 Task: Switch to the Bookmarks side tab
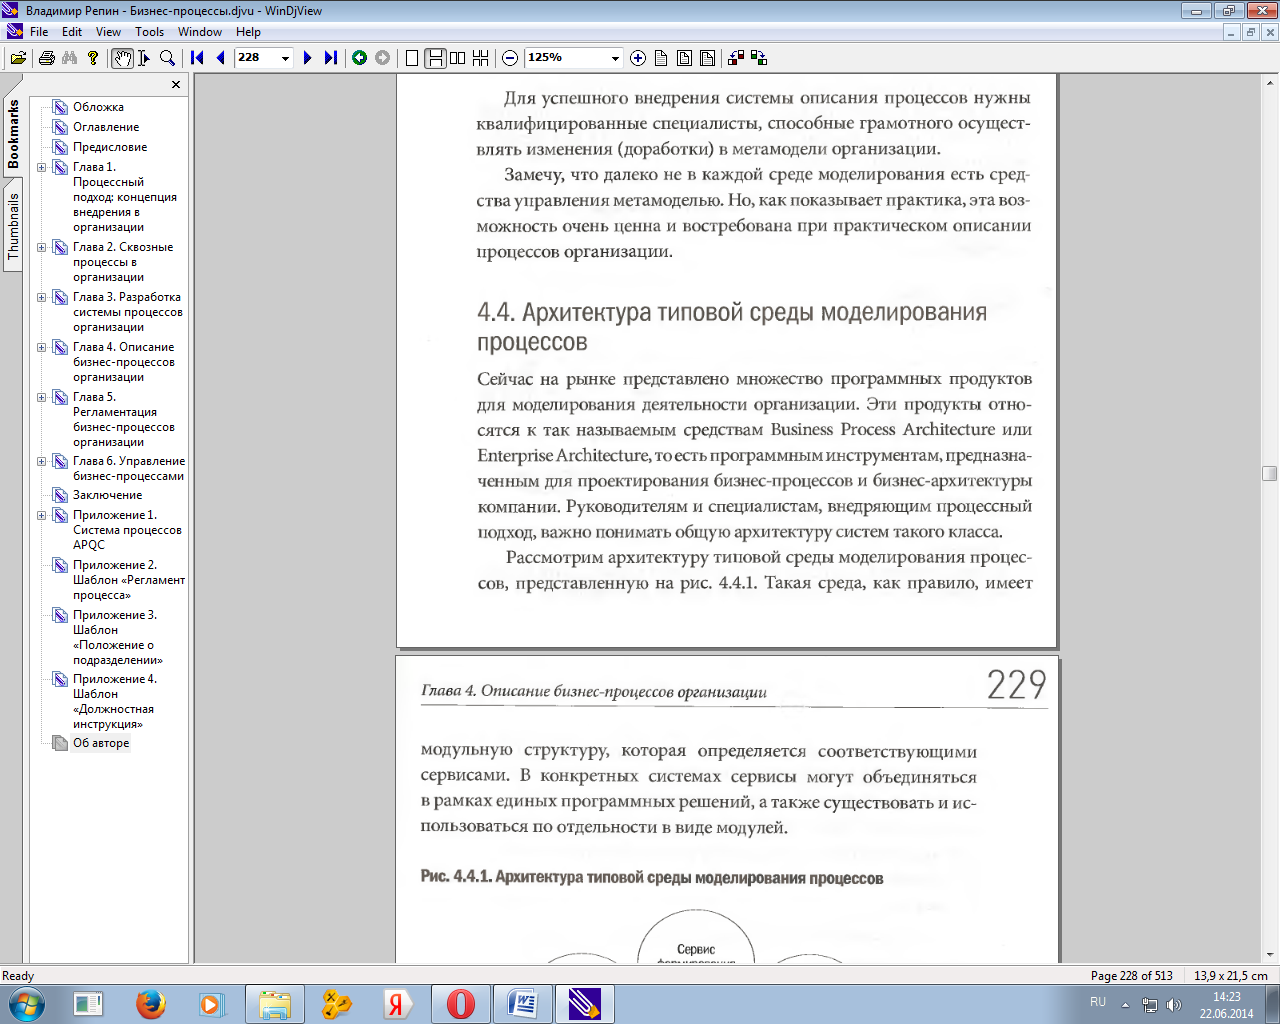(13, 134)
